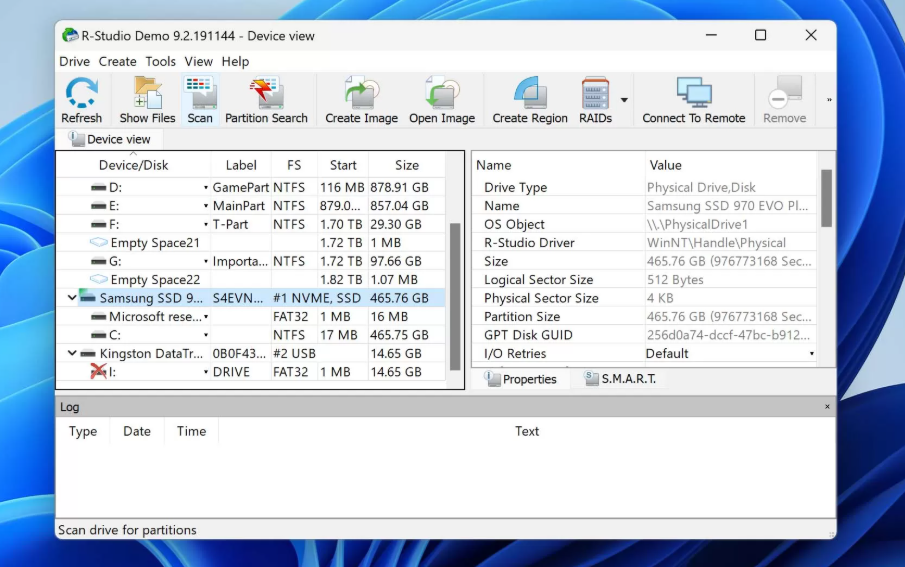This screenshot has height=567, width=905.
Task: Open the Drive menu
Action: click(x=74, y=61)
